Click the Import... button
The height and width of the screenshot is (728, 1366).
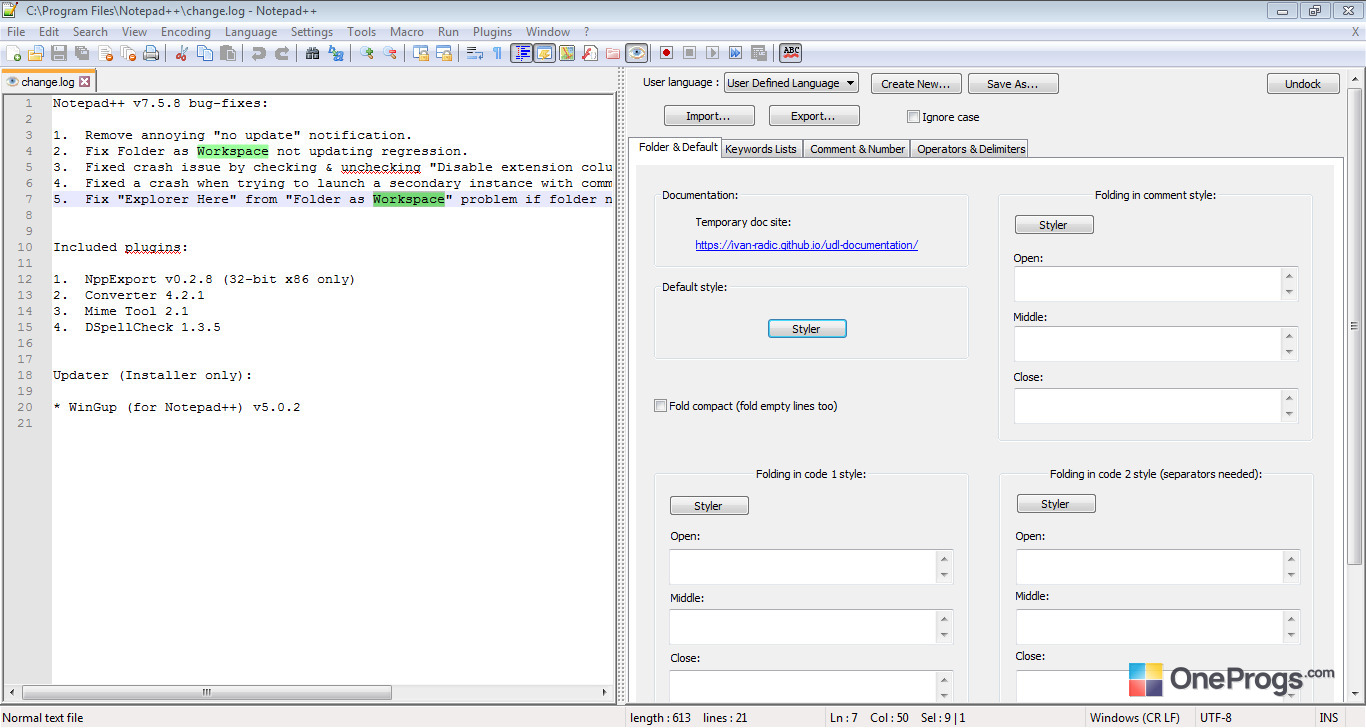pos(707,116)
